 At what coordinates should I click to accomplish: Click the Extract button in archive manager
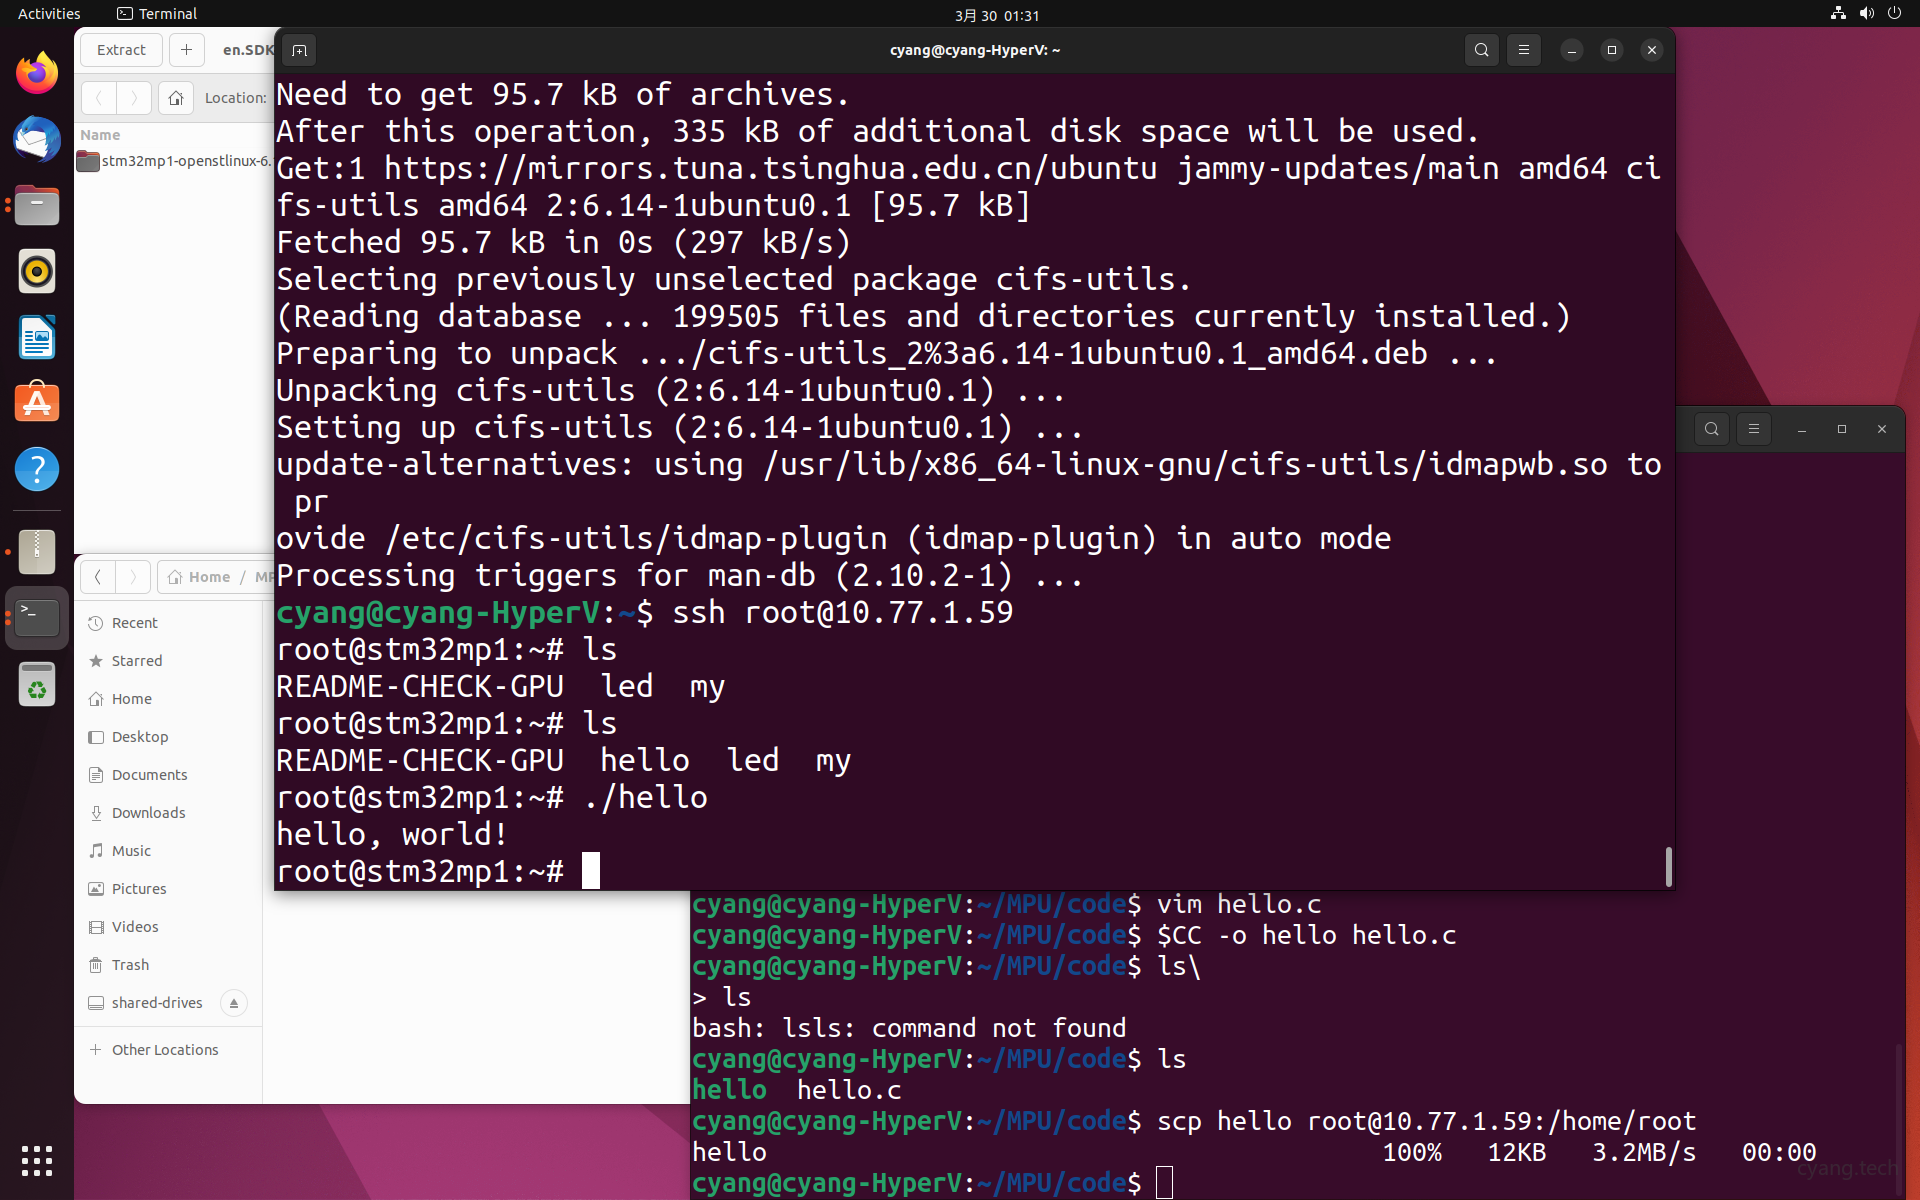[x=121, y=50]
